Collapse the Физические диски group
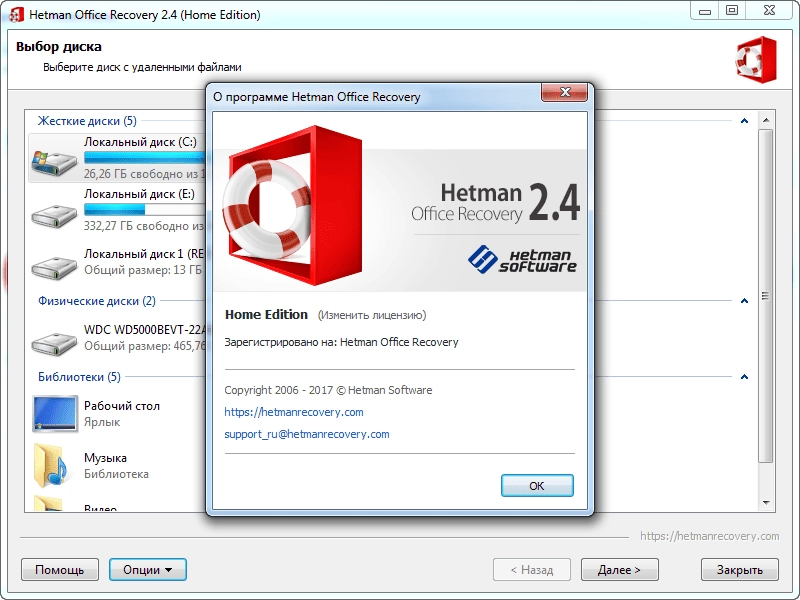Viewport: 800px width, 600px height. pos(744,301)
